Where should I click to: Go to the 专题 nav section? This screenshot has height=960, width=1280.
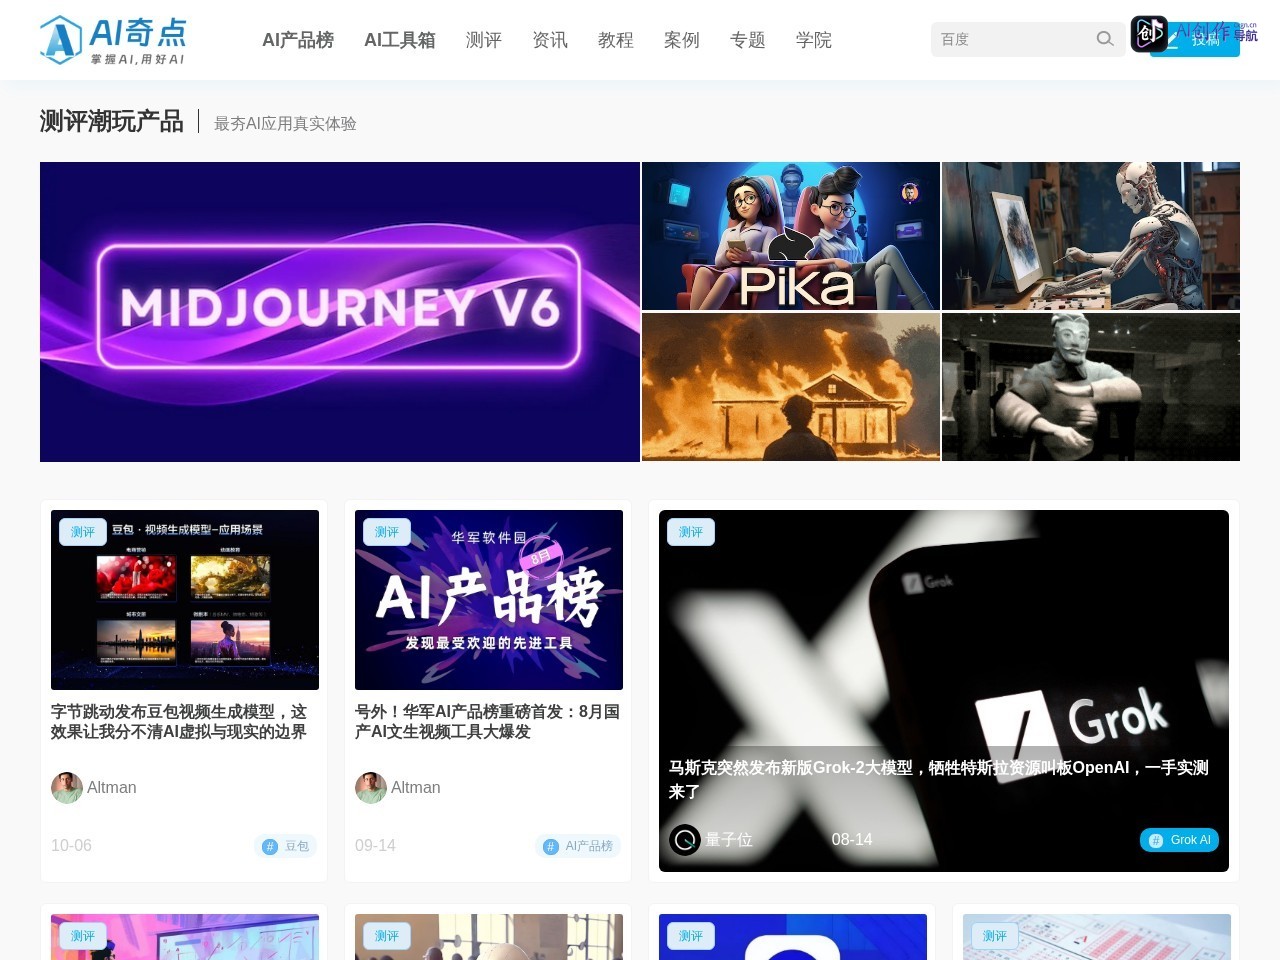(748, 40)
